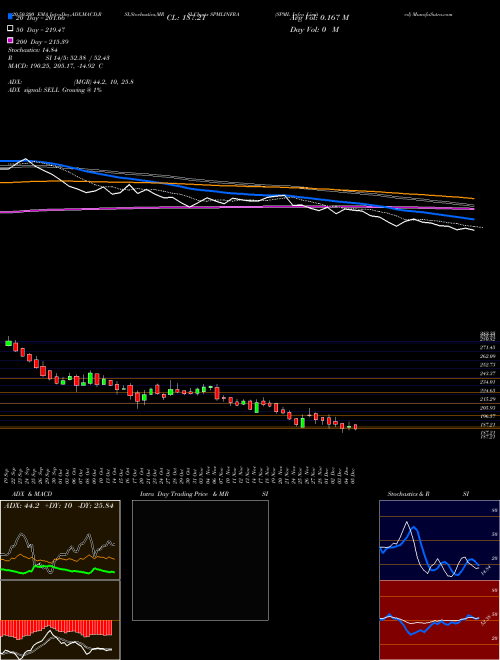Click the first green candlestick on chart
Image resolution: width=500 pixels, height=660 pixels.
point(8,342)
